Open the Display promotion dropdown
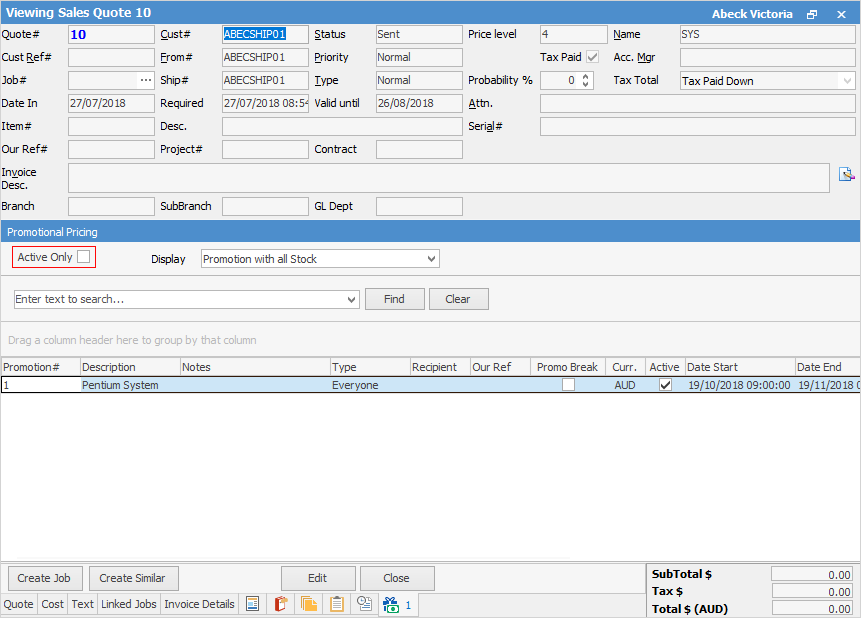This screenshot has width=861, height=618. point(431,259)
